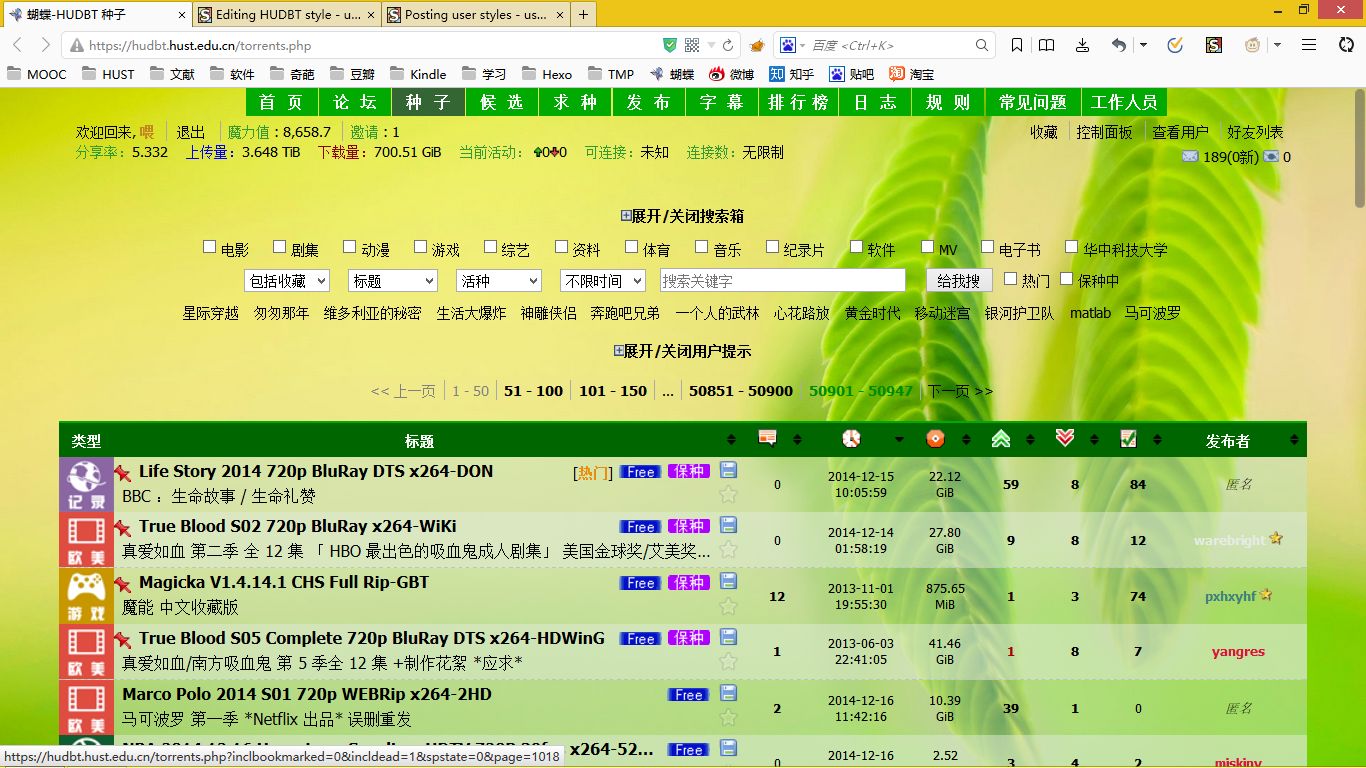The height and width of the screenshot is (768, 1366).
Task: Bookmark True Blood S02 with star icon
Action: pyautogui.click(x=728, y=549)
